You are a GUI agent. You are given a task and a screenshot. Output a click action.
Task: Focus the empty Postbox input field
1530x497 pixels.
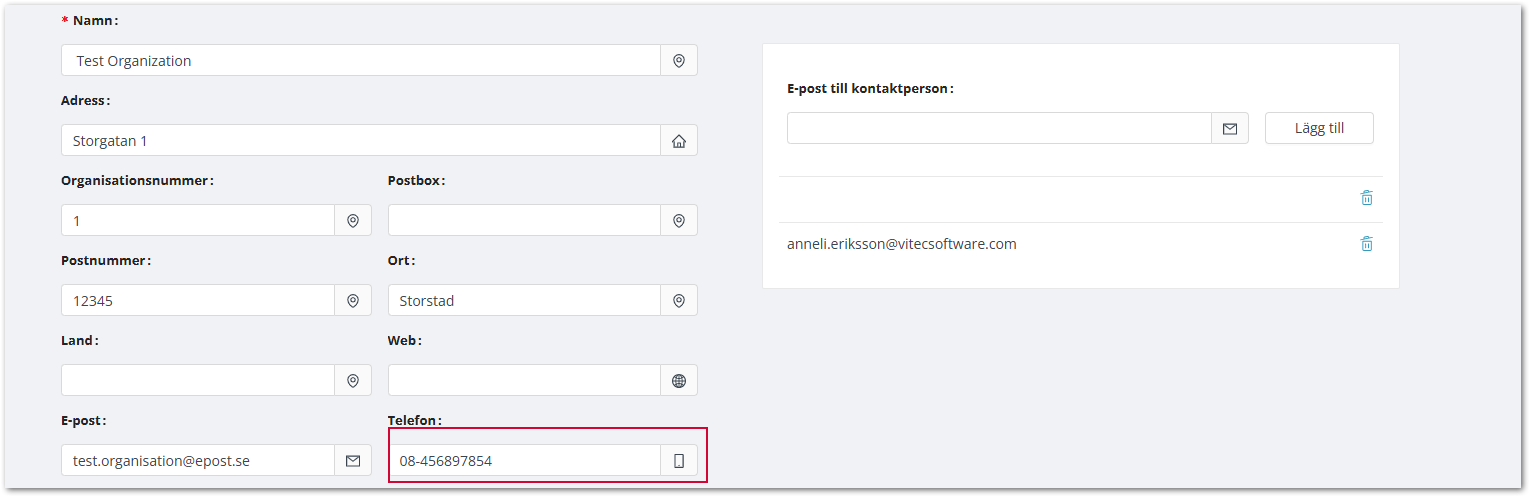tap(524, 220)
